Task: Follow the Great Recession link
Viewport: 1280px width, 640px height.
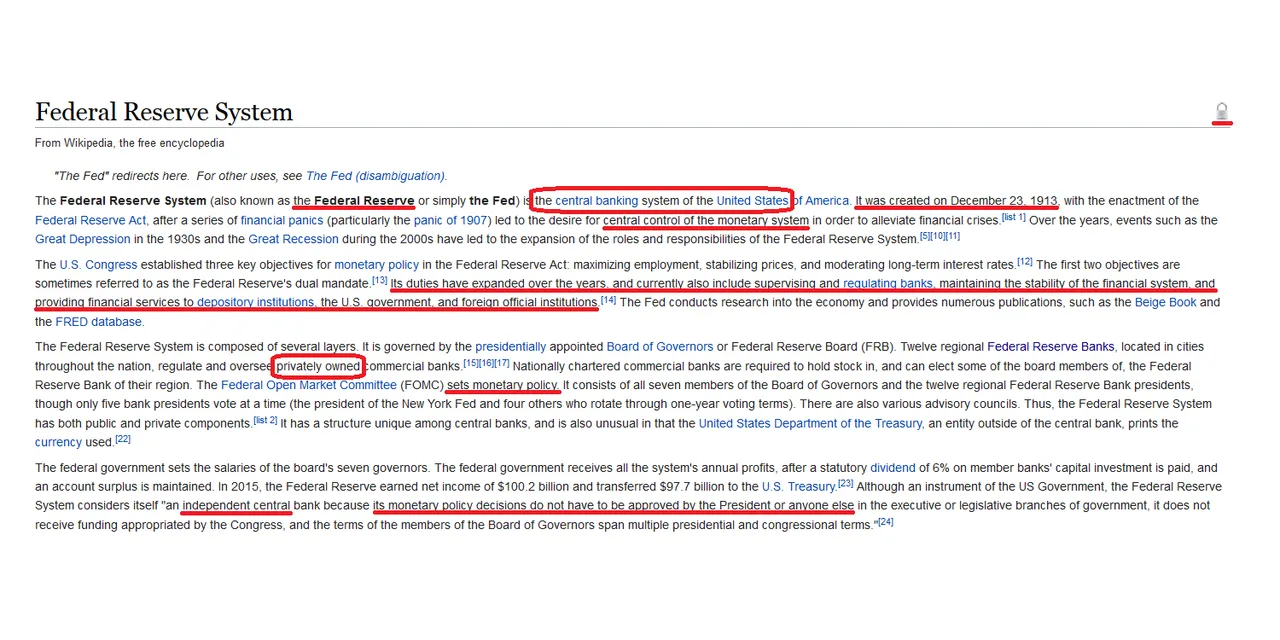Action: (294, 239)
